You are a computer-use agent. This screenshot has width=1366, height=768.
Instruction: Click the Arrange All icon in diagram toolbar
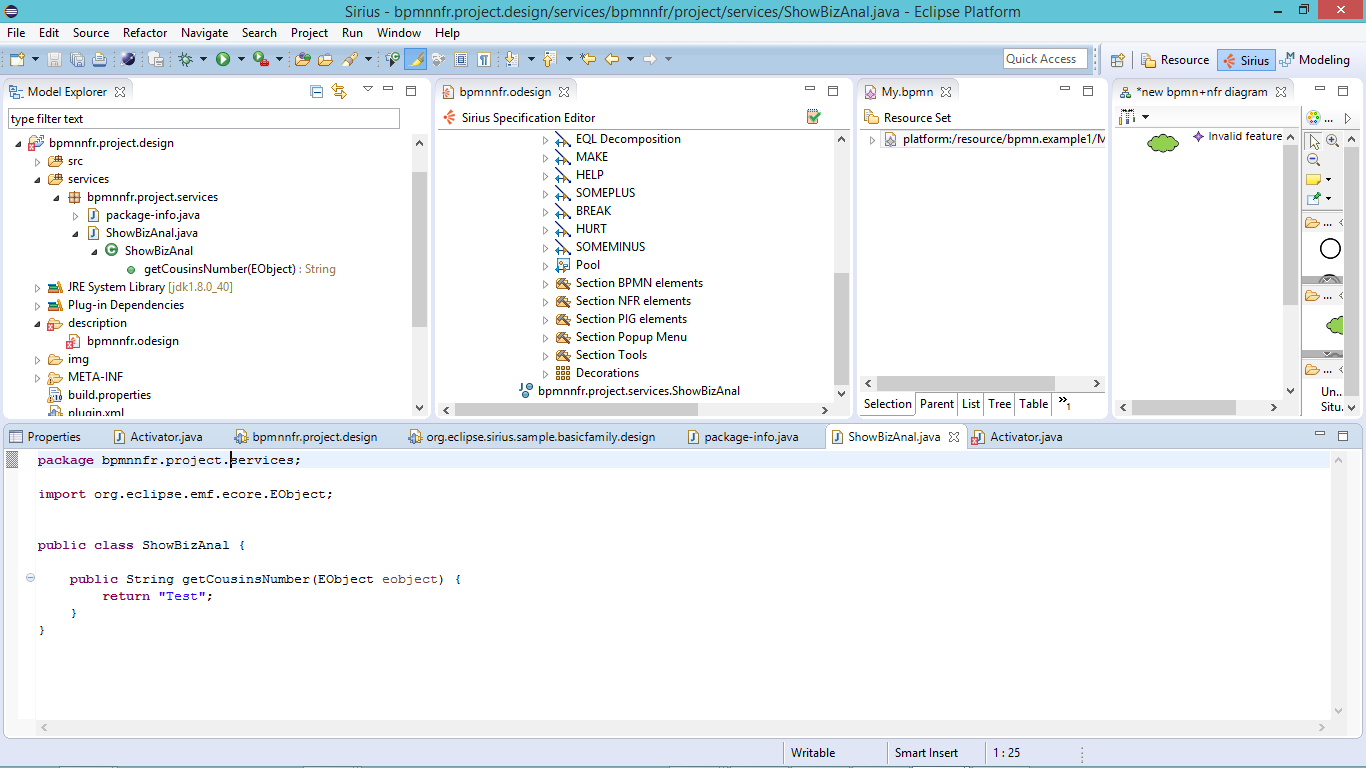coord(1127,117)
